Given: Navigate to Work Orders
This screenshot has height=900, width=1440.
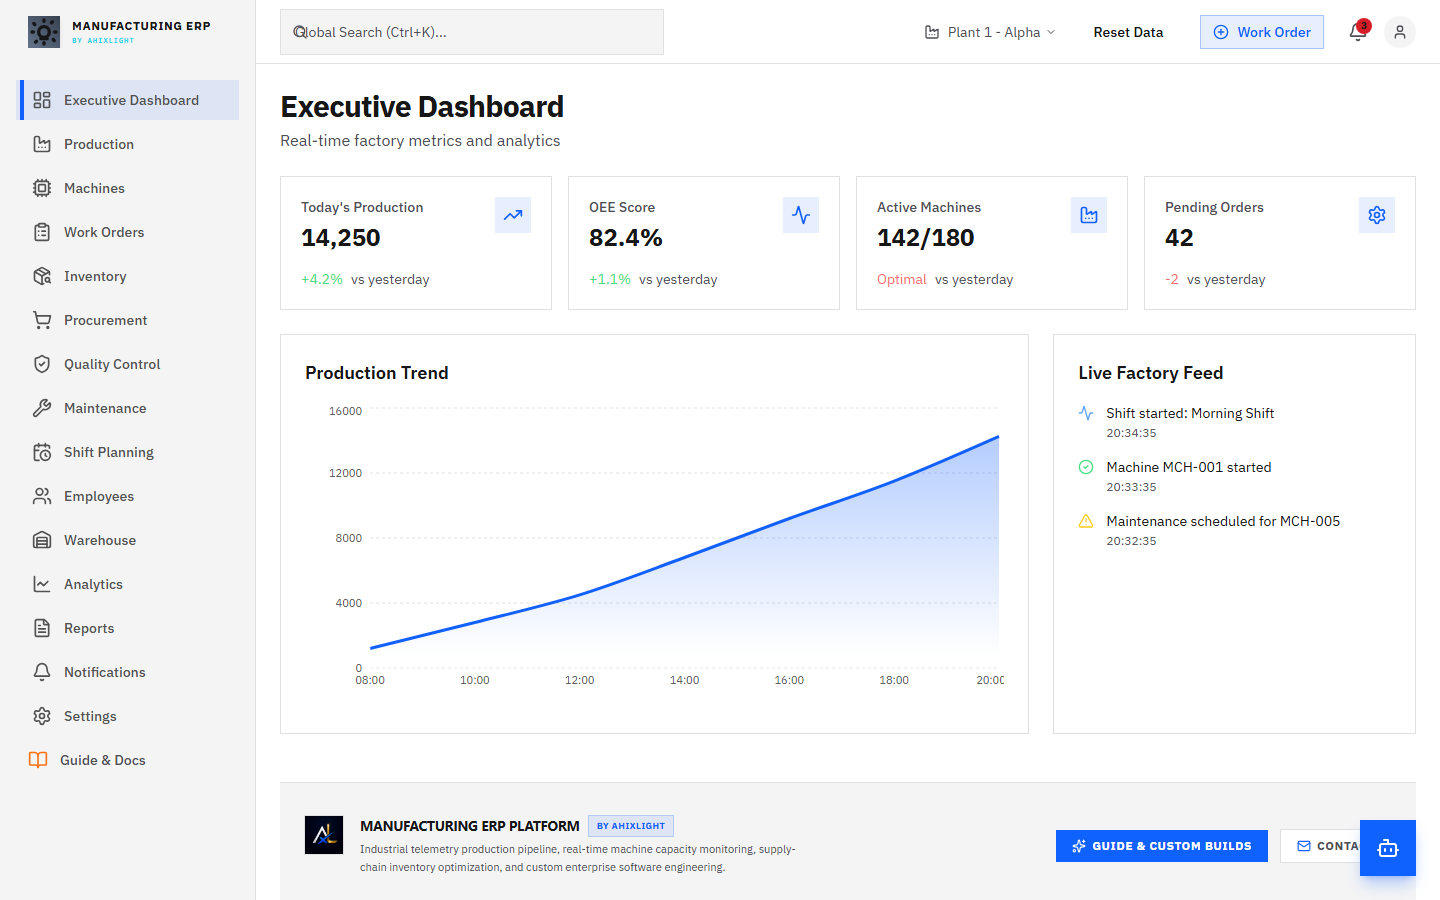Looking at the screenshot, I should pyautogui.click(x=130, y=232).
